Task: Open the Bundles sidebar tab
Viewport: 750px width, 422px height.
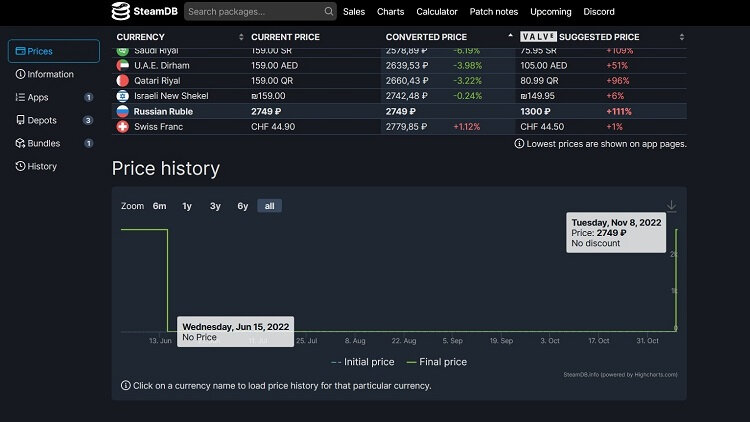Action: (54, 143)
